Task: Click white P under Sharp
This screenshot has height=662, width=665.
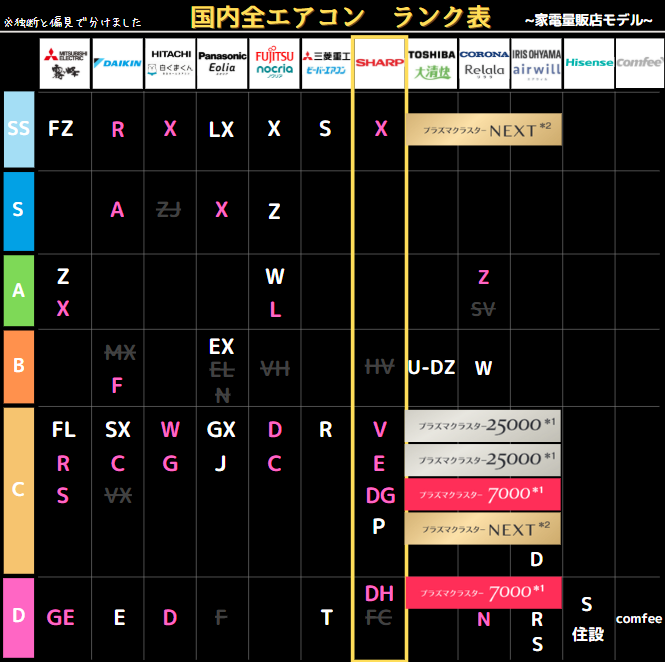Action: [x=379, y=527]
